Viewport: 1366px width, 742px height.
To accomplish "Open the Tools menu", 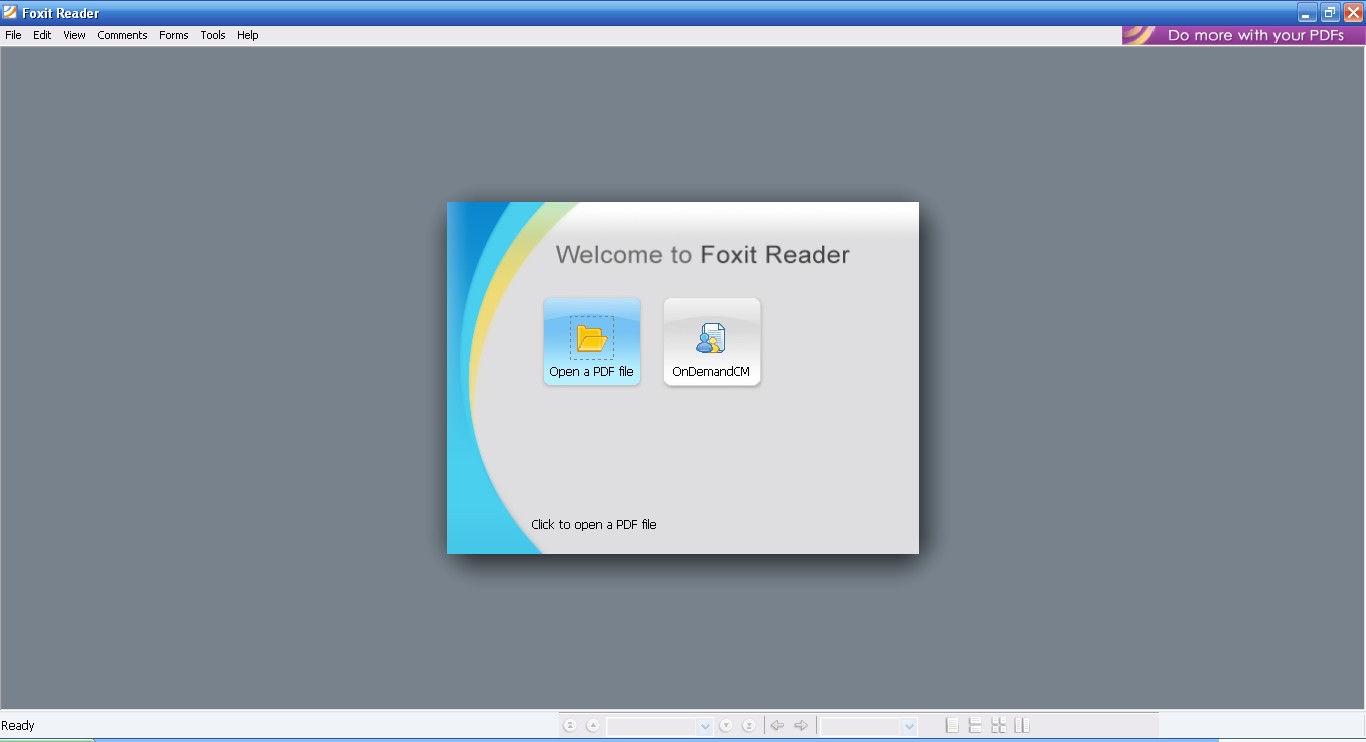I will (x=213, y=35).
